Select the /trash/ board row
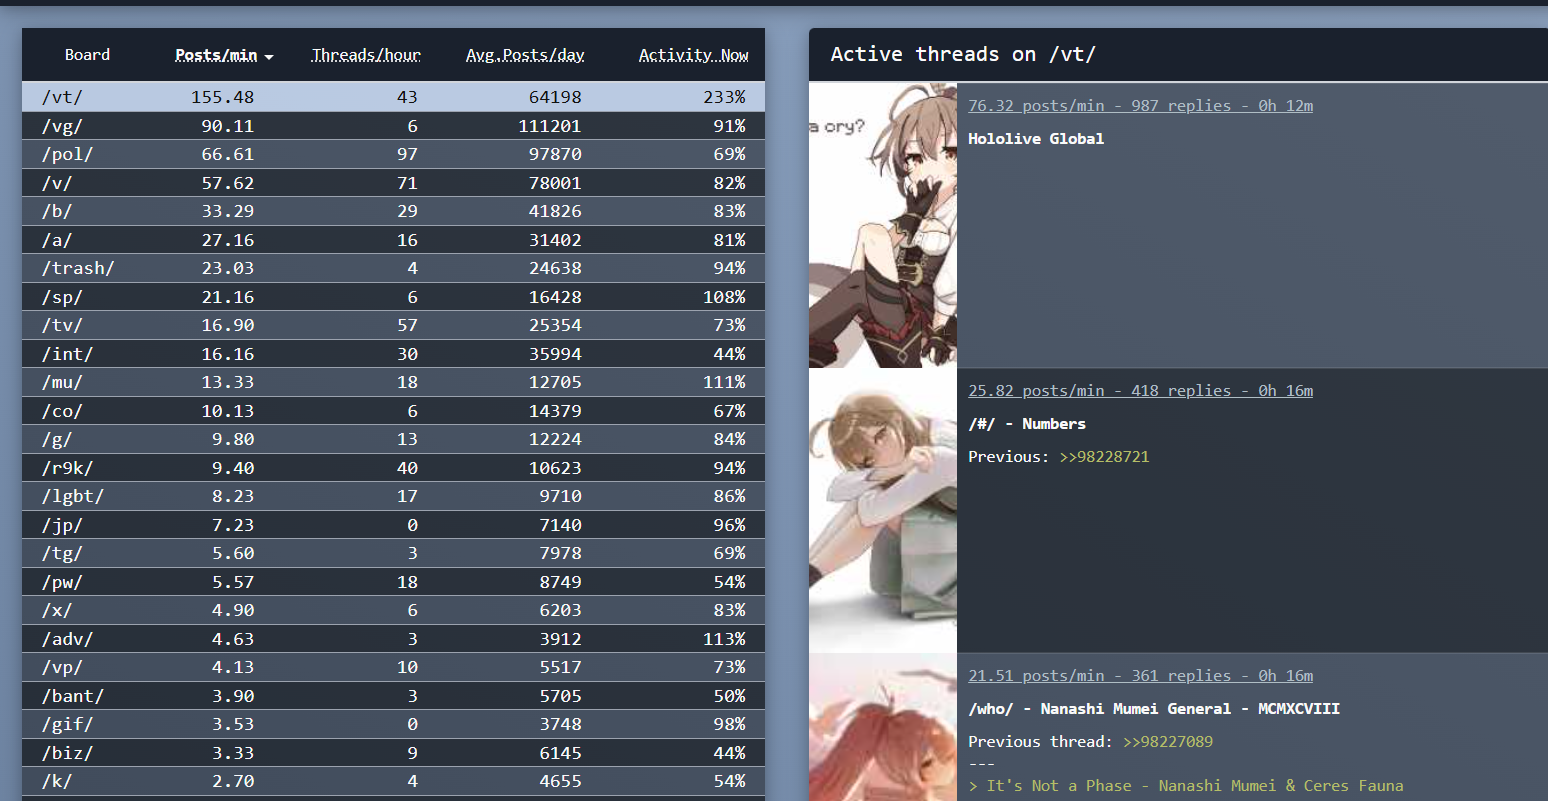Viewport: 1548px width, 801px height. [393, 268]
